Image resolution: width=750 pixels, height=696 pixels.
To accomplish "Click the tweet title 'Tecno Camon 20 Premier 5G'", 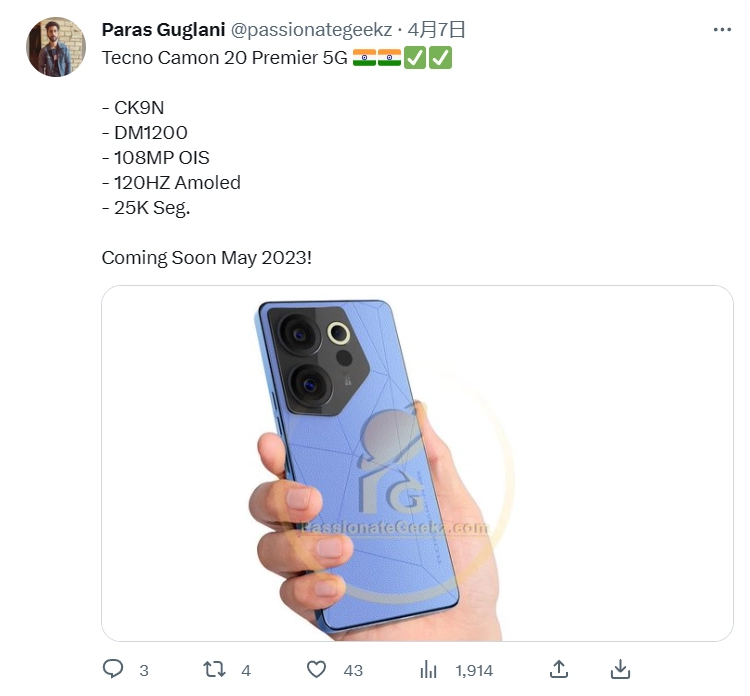I will pyautogui.click(x=225, y=58).
